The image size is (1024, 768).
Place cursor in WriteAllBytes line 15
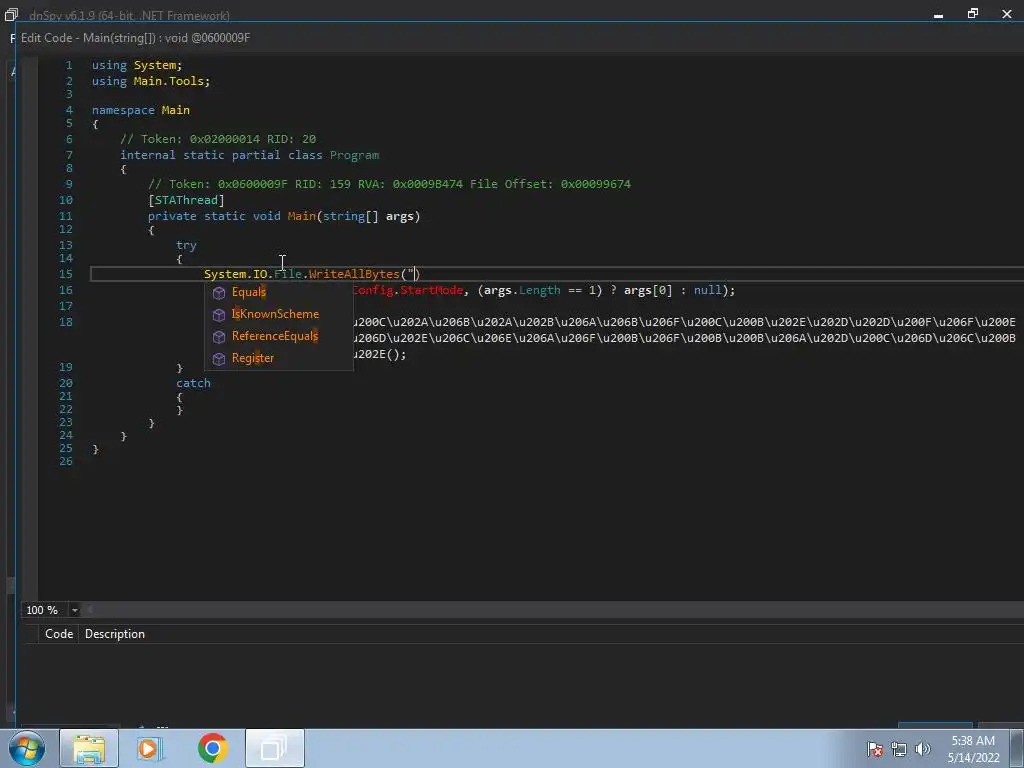tap(311, 274)
